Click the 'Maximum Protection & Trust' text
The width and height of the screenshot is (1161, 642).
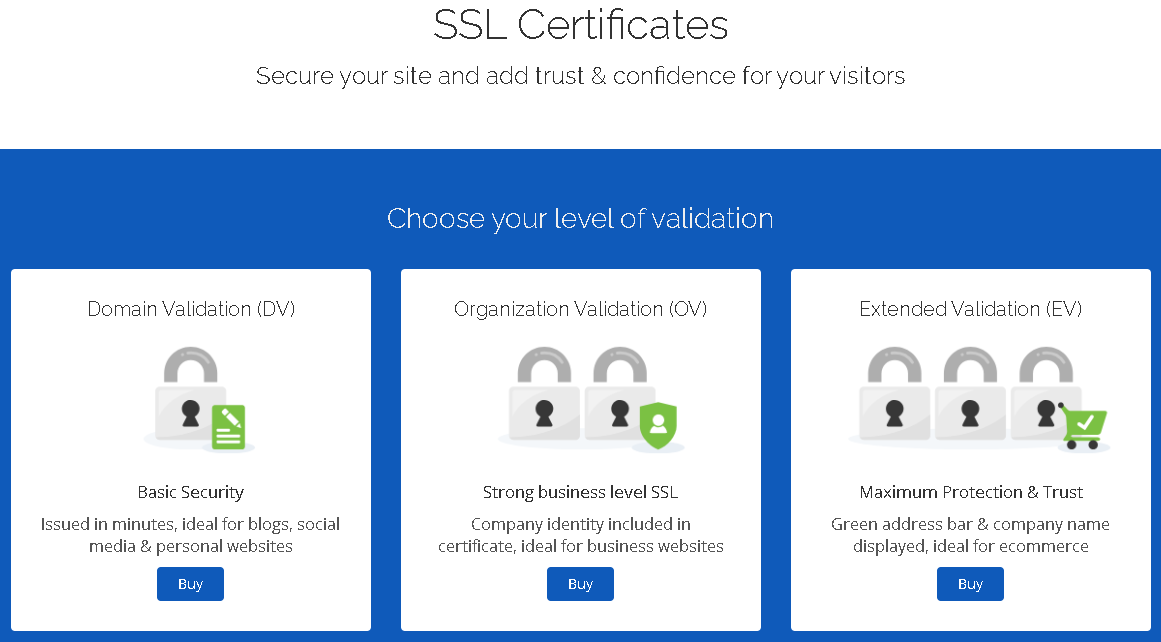(x=971, y=492)
